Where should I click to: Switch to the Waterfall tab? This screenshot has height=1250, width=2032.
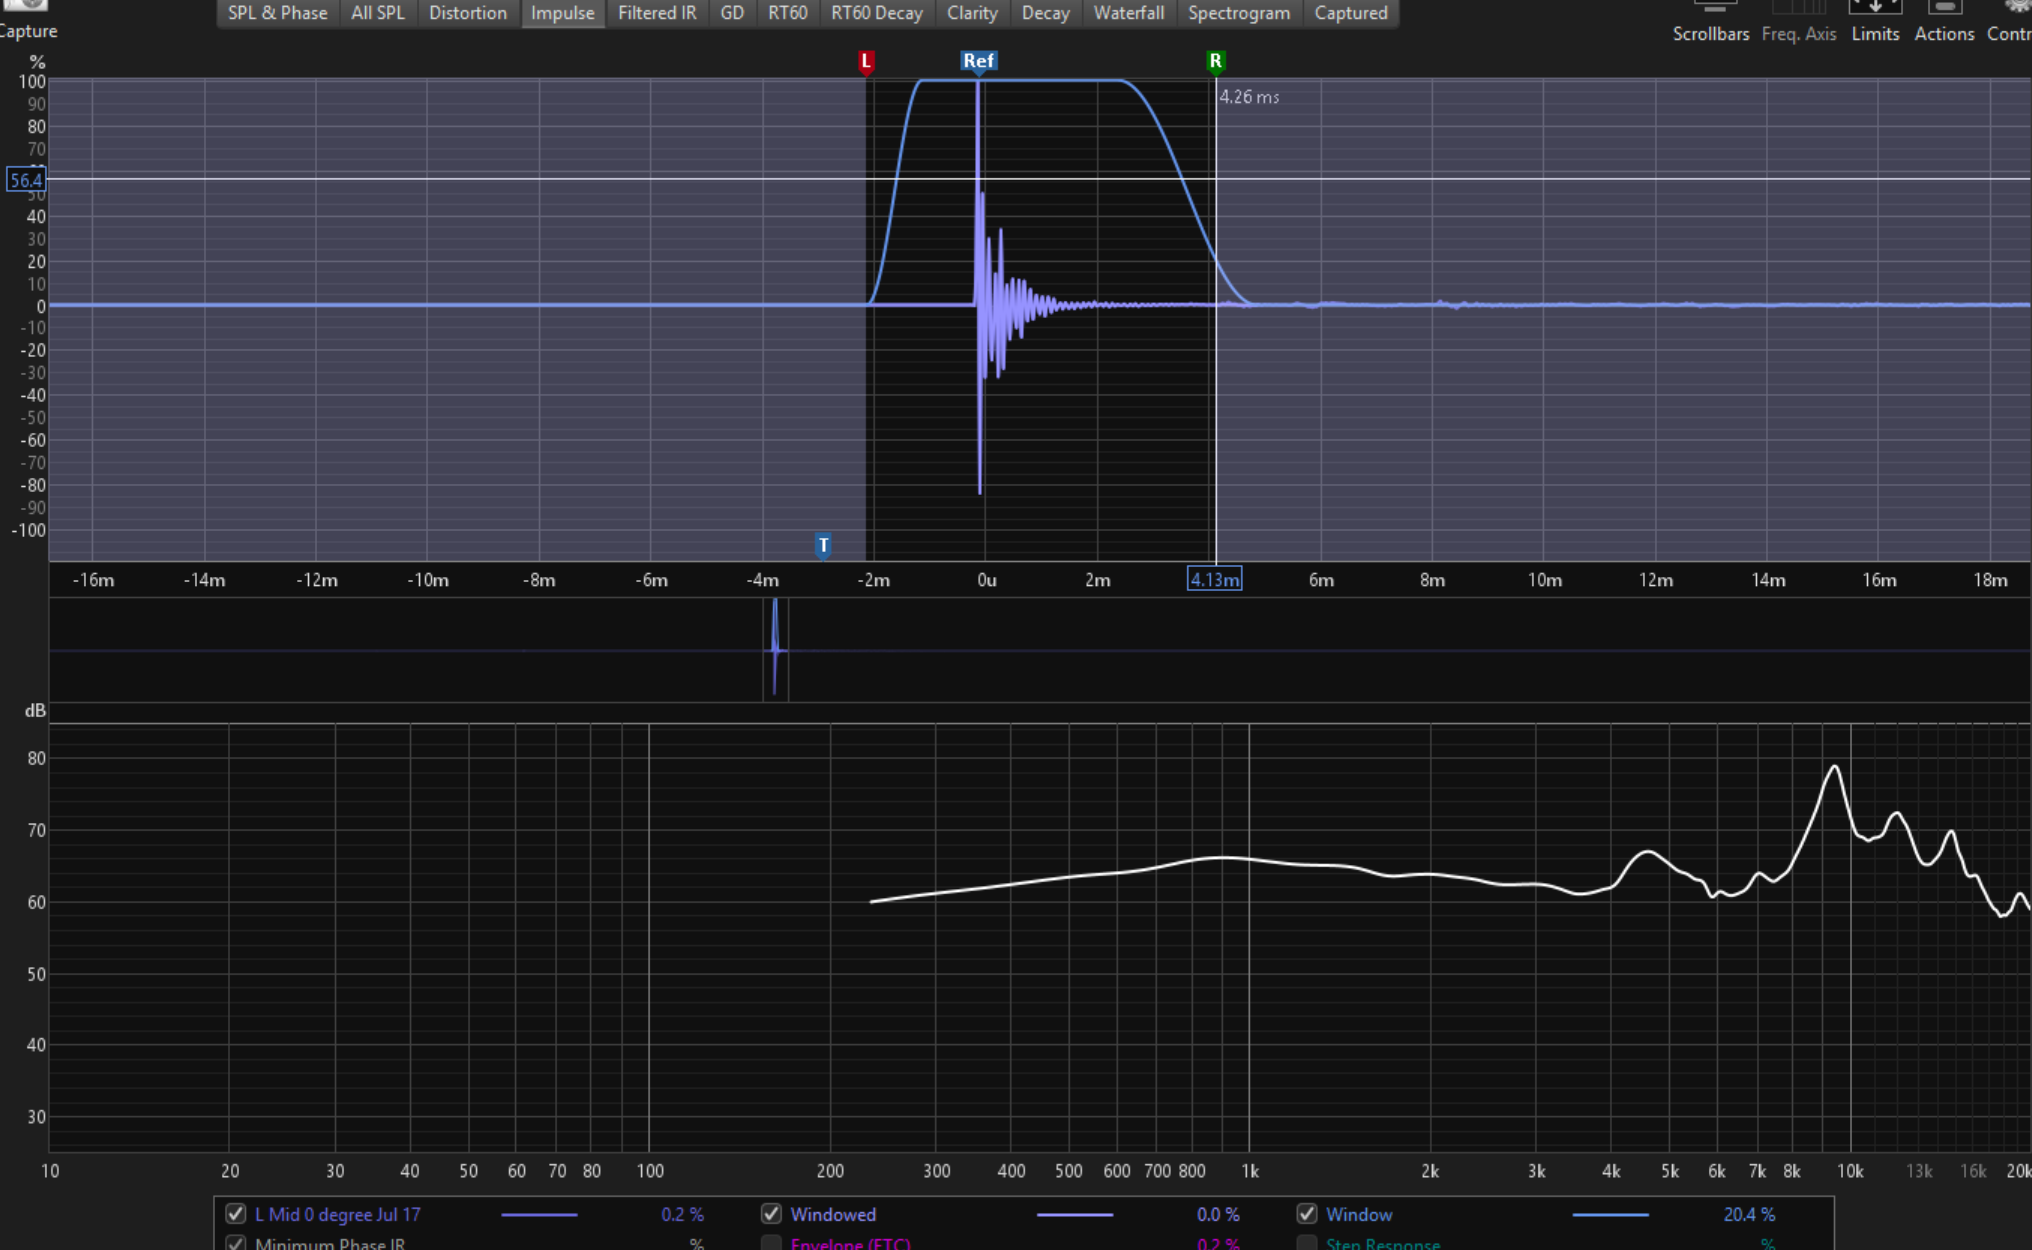(1128, 13)
